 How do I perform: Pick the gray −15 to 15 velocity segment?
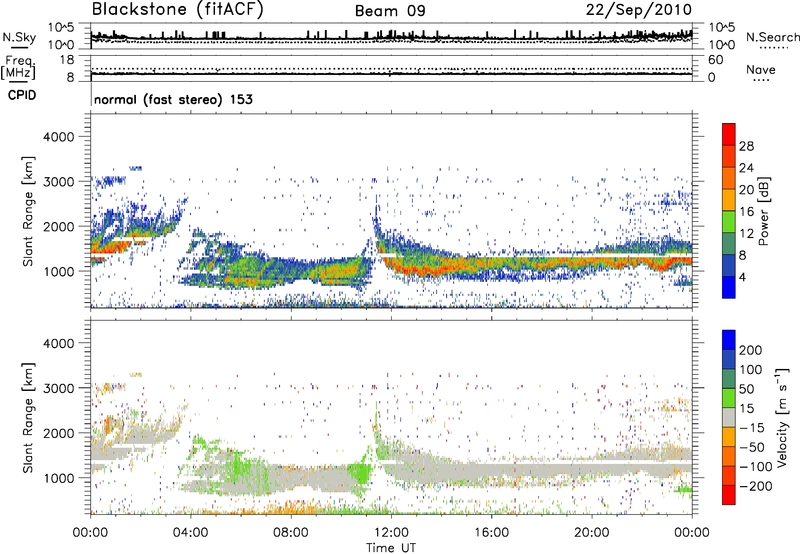(729, 418)
